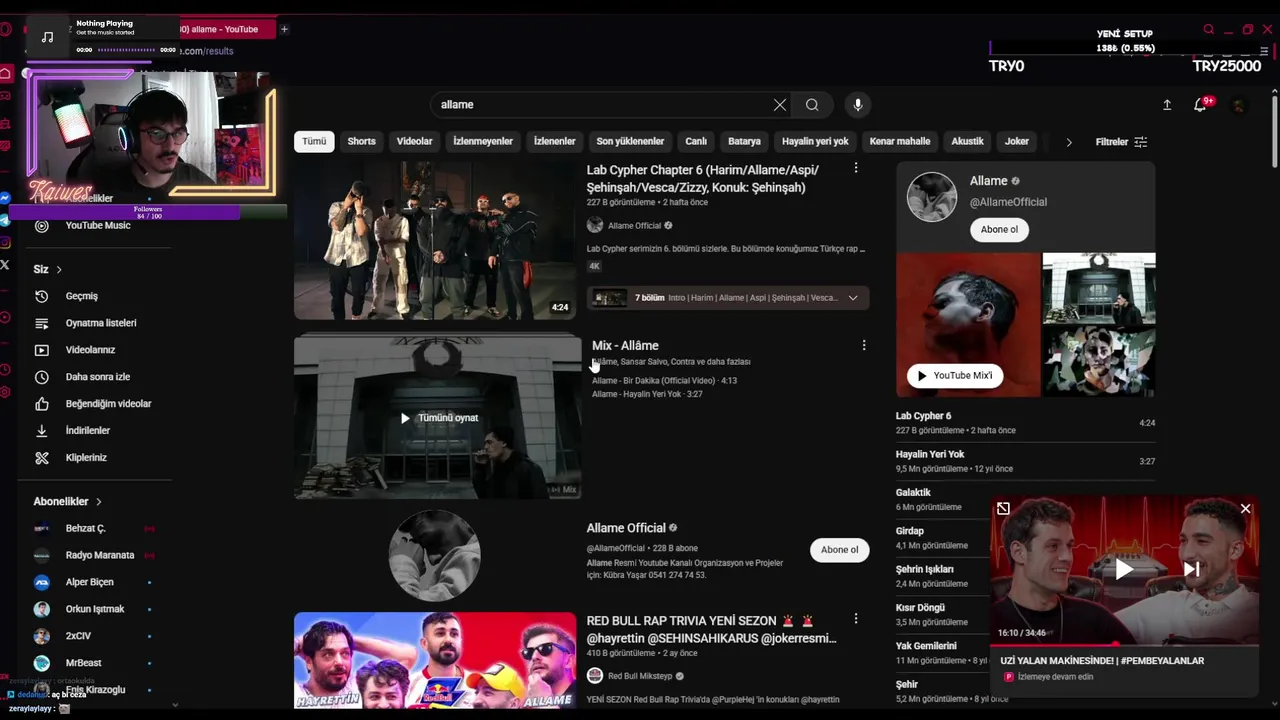Viewport: 1280px width, 720px height.
Task: Select the Batarya filter chip
Action: click(x=744, y=141)
